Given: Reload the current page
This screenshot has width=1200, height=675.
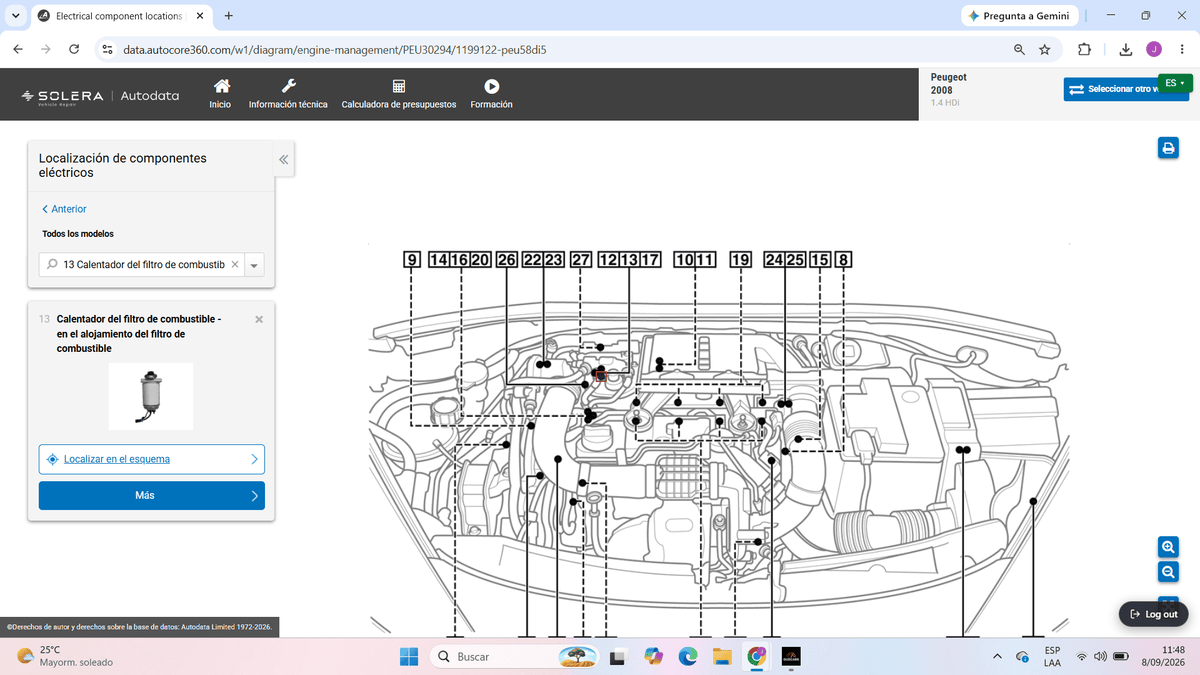Looking at the screenshot, I should [74, 50].
